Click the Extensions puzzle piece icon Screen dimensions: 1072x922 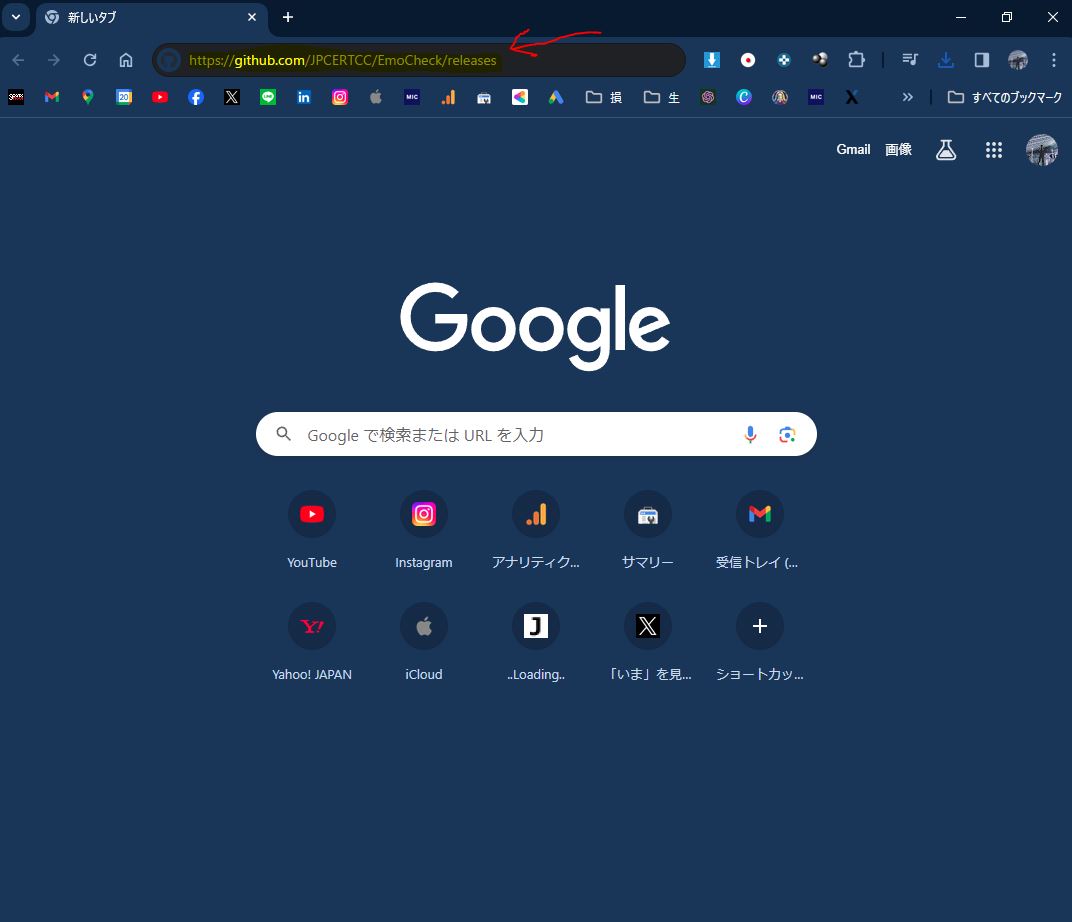856,60
